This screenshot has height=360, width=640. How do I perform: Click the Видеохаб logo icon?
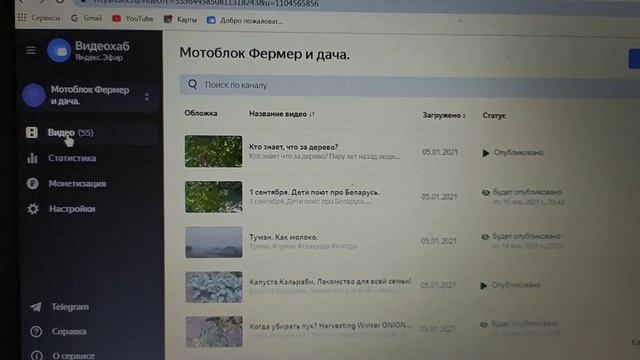59,51
